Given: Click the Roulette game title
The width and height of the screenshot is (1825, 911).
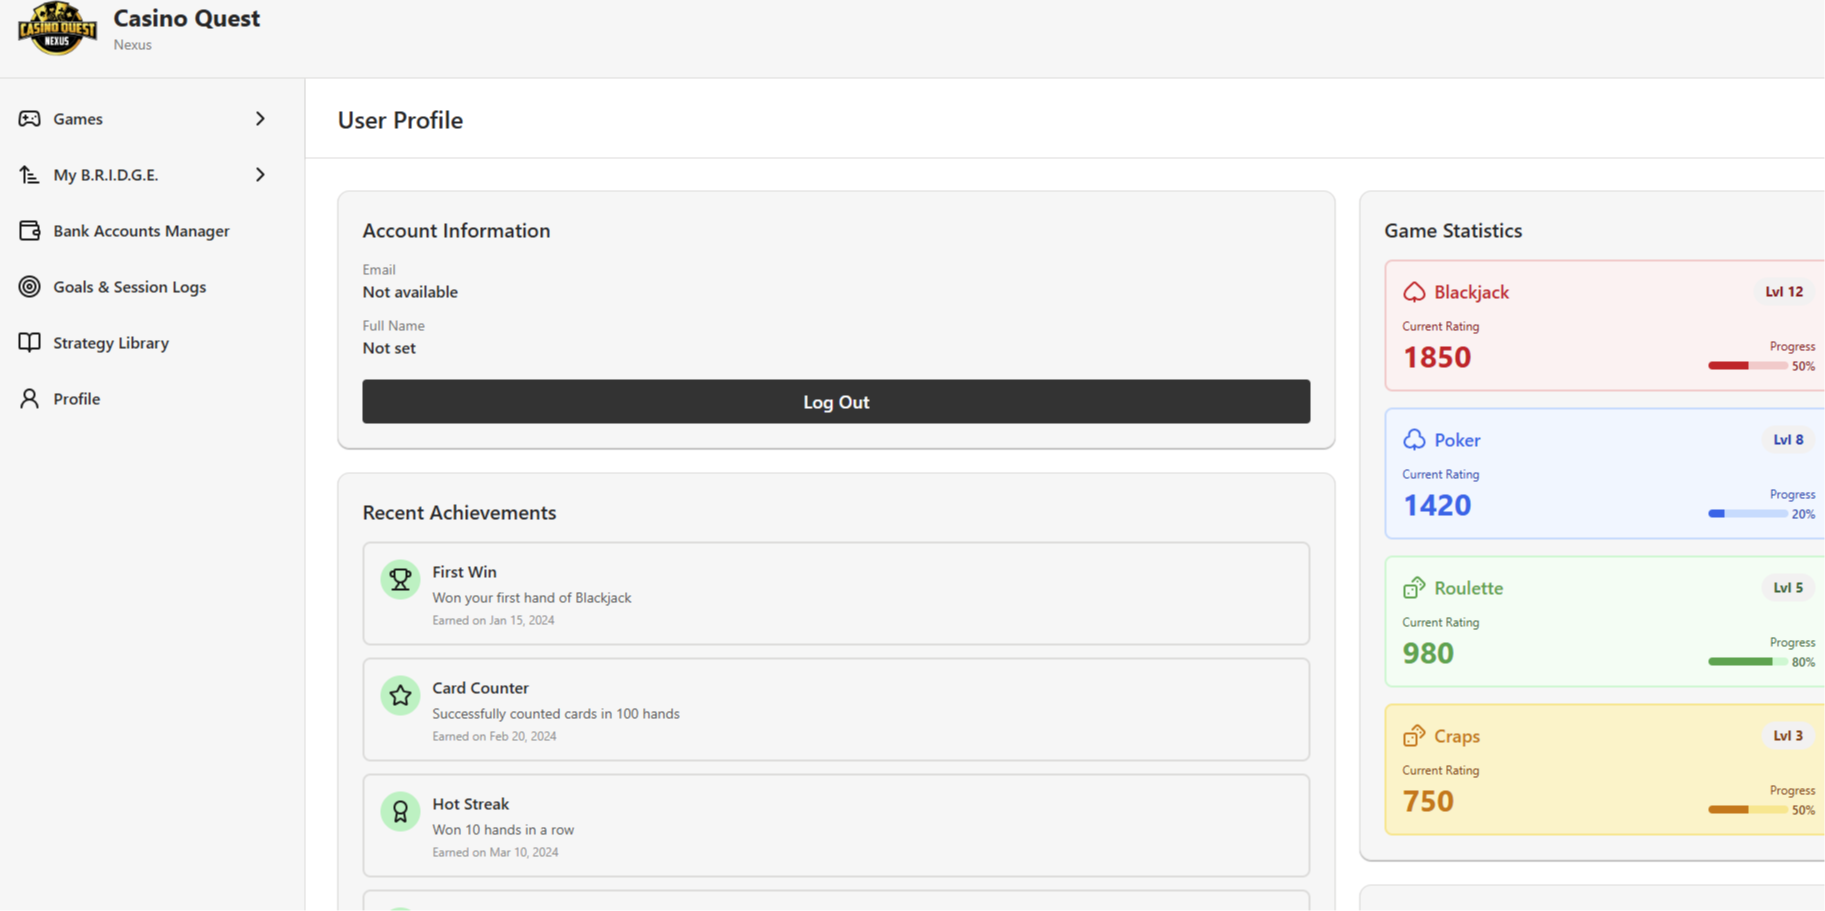Looking at the screenshot, I should 1468,588.
